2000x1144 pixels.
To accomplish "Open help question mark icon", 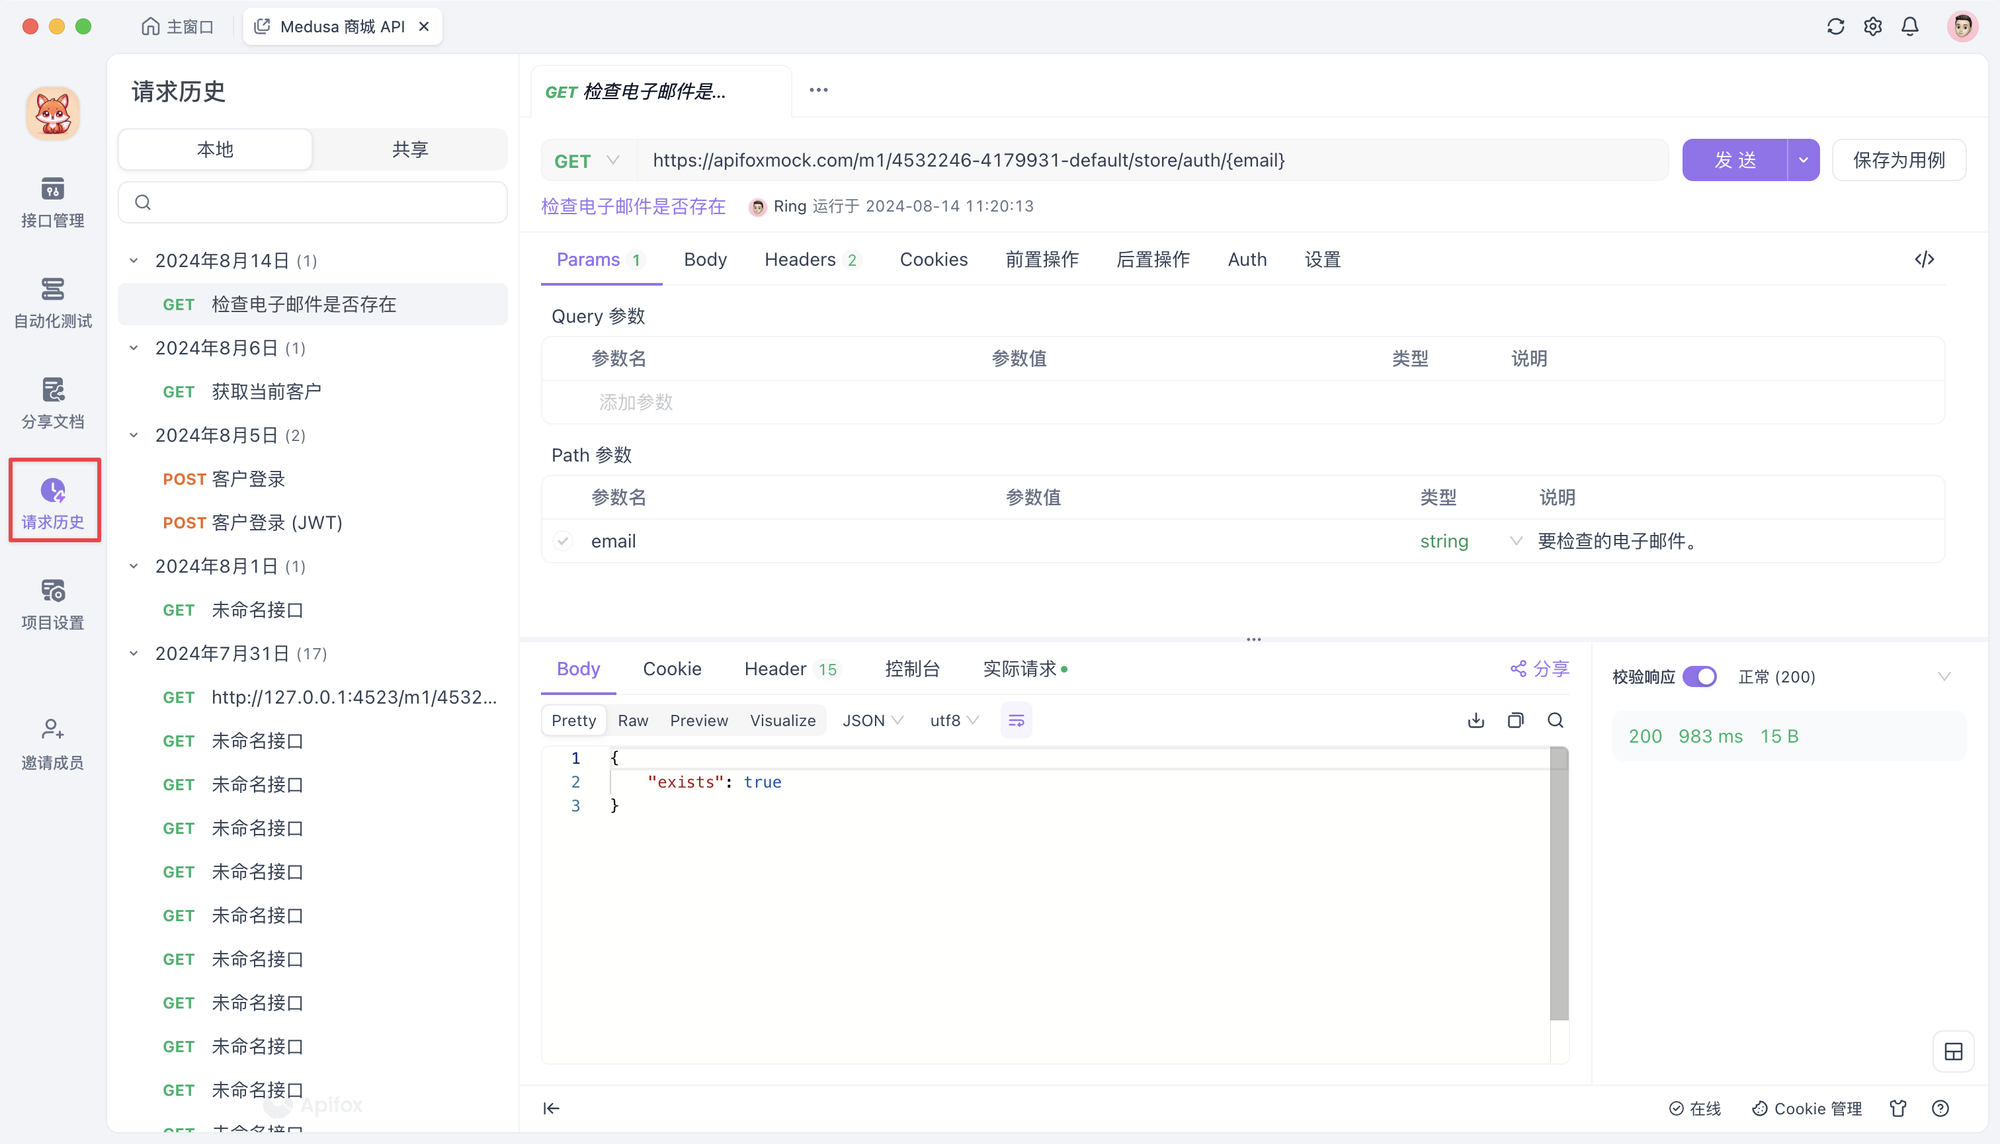I will tap(1940, 1108).
